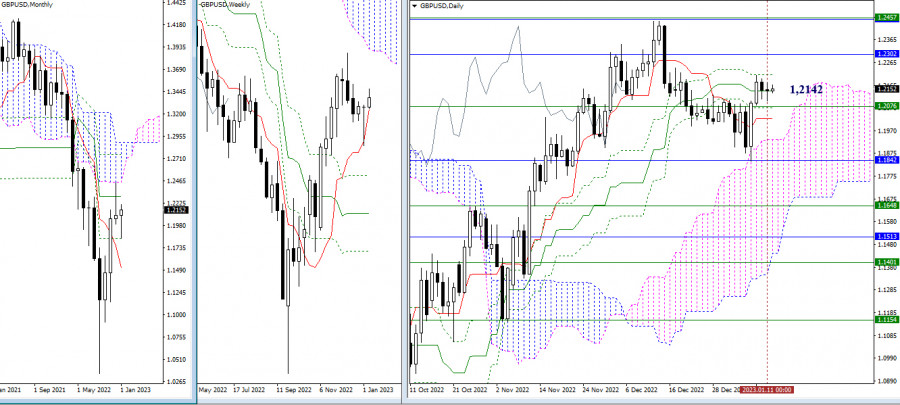Click the green 1.2076 price level label
The width and height of the screenshot is (900, 405).
click(x=886, y=106)
